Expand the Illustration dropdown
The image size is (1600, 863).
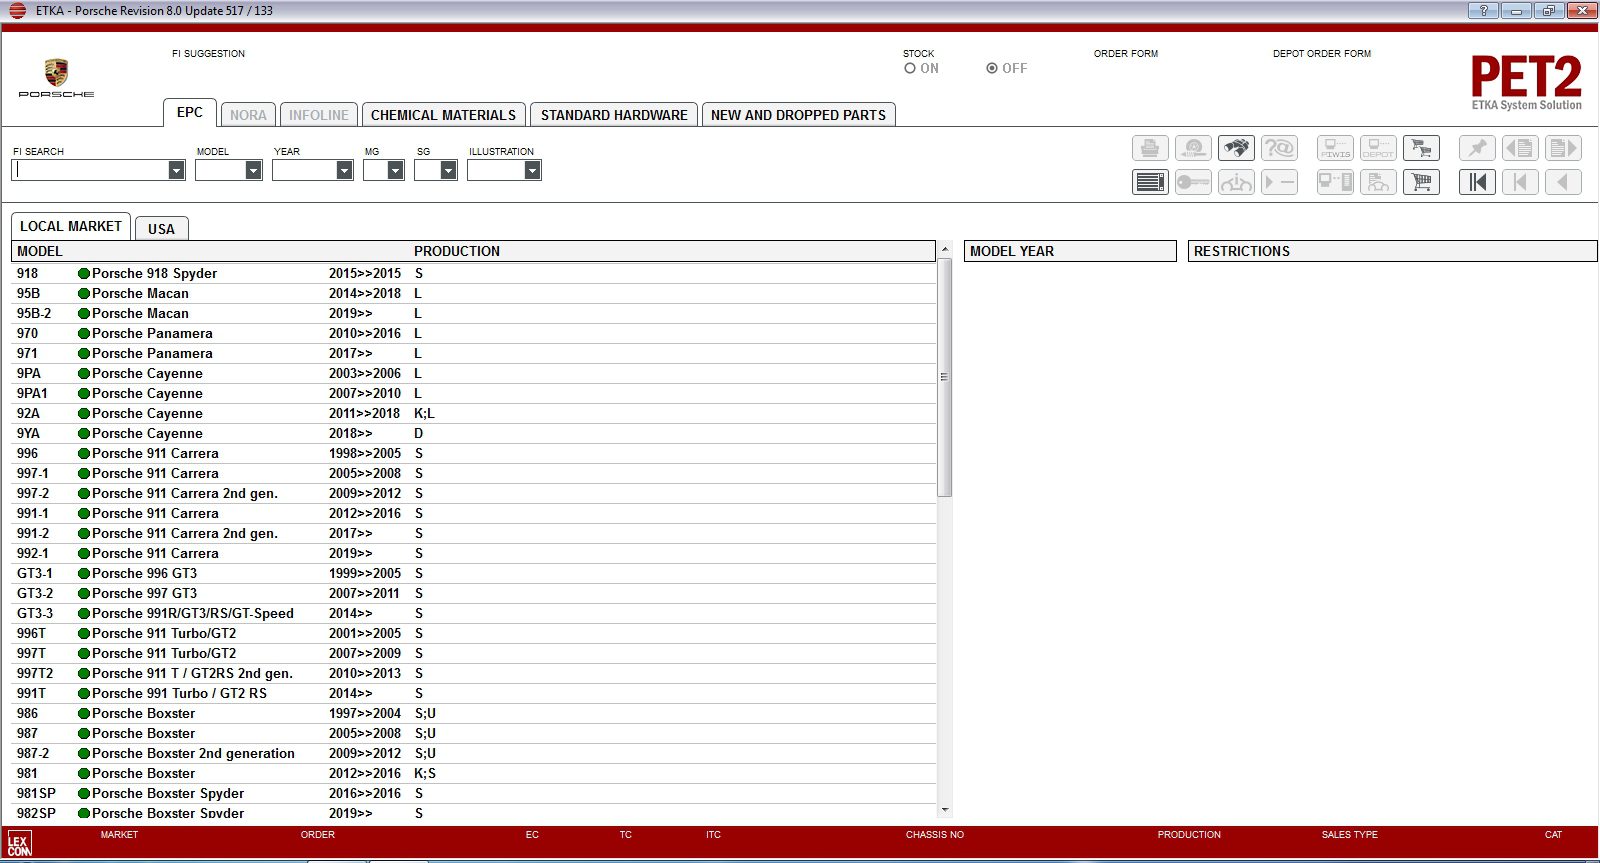(532, 170)
